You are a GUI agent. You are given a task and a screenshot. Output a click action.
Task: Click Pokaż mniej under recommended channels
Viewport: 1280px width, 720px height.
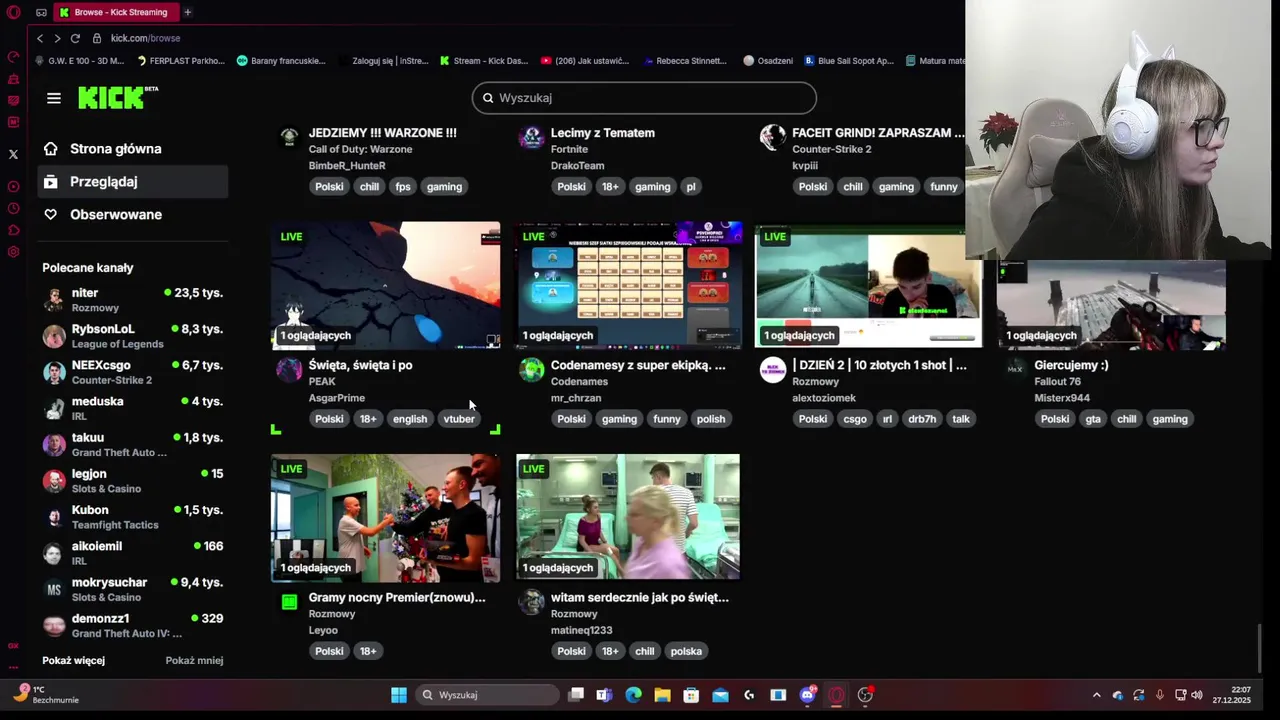point(194,661)
